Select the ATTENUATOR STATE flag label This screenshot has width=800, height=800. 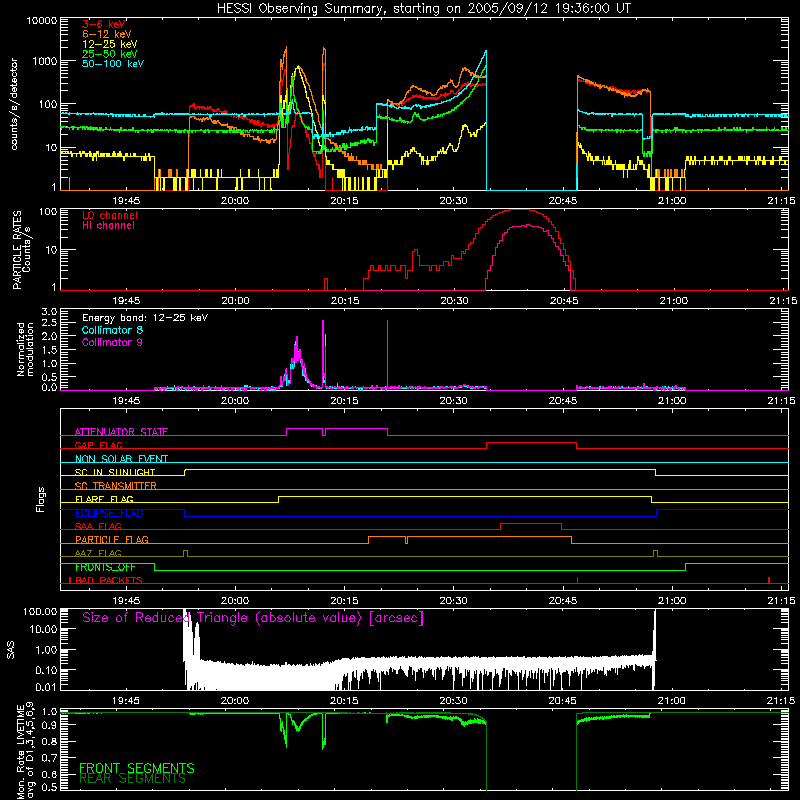[x=121, y=432]
